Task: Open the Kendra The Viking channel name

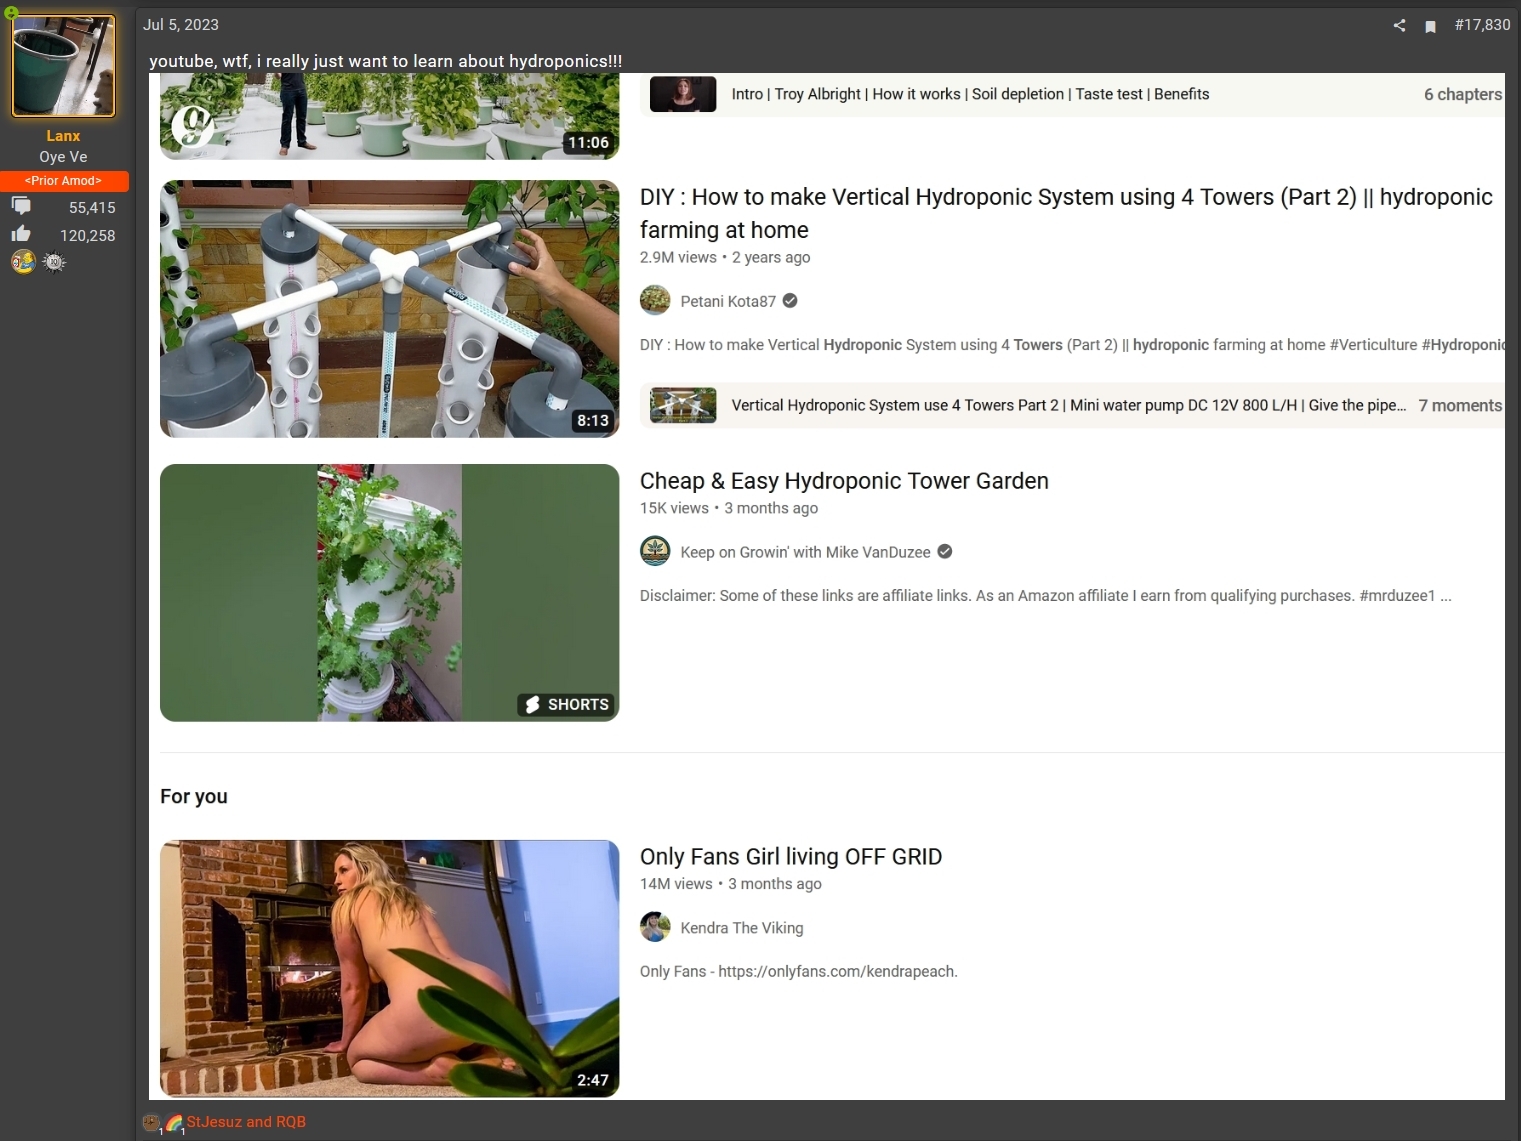Action: coord(742,928)
